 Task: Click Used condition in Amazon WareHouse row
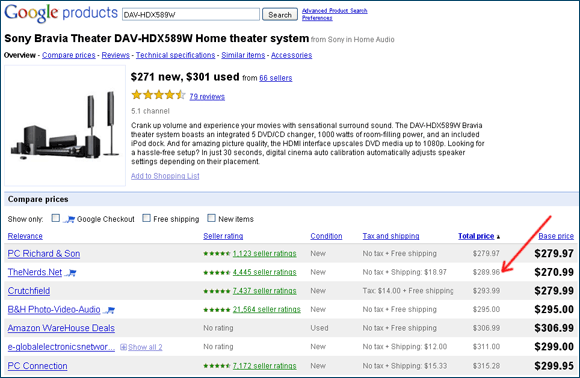tap(319, 328)
